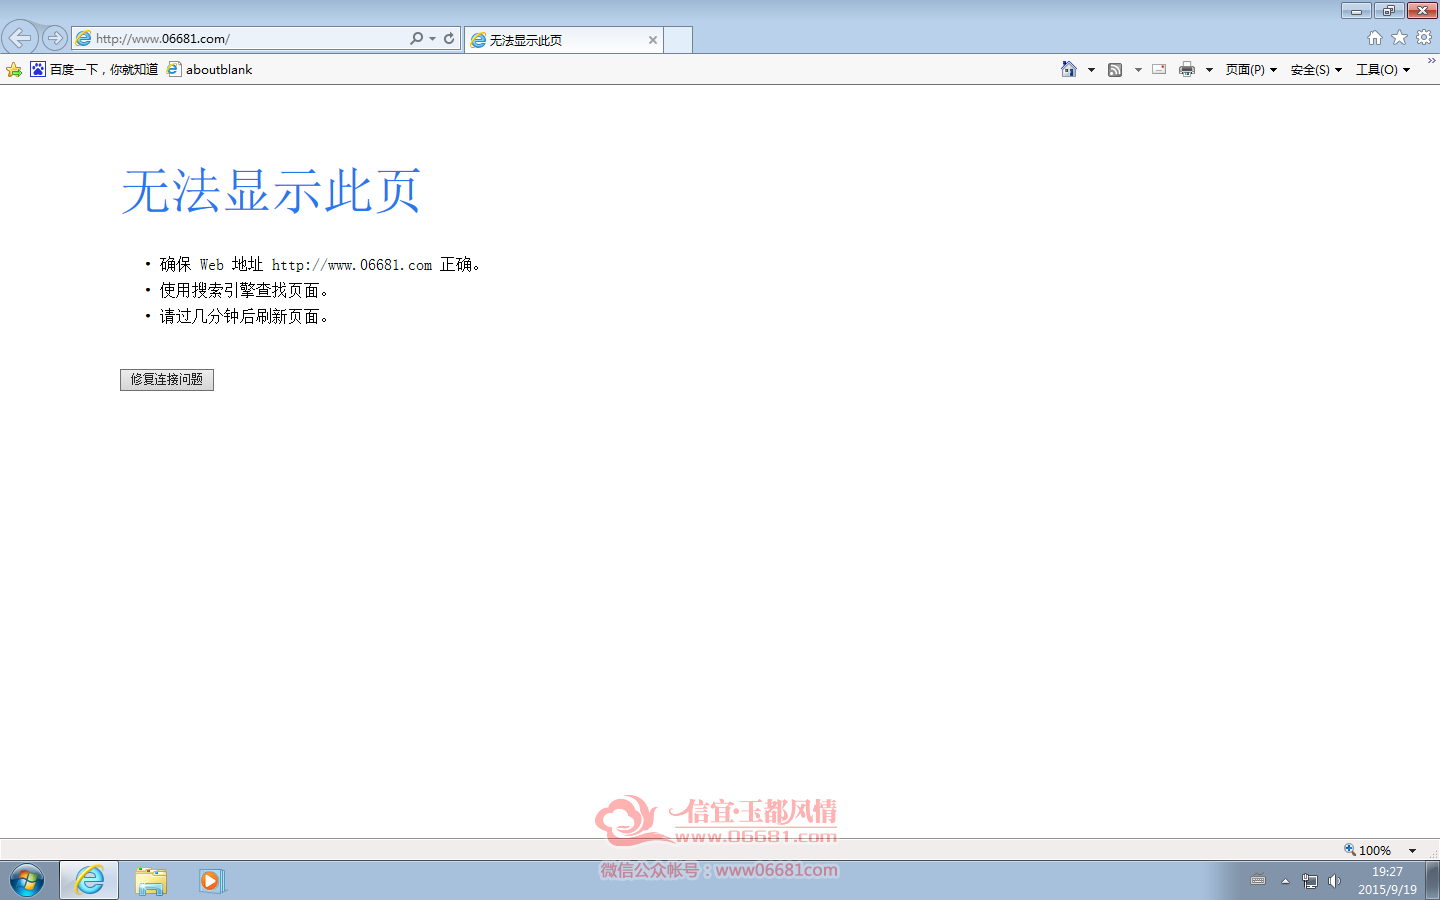Expand the Home button dropdown arrow

tap(1091, 69)
